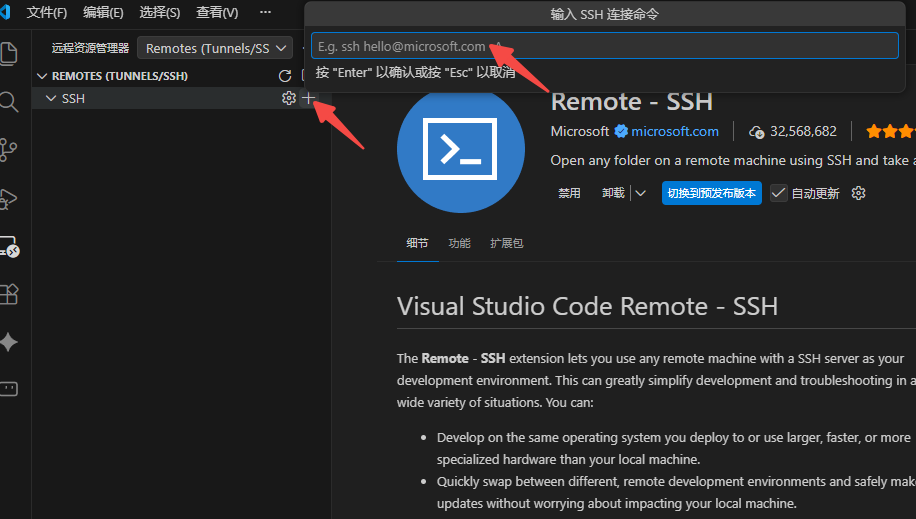Open extension settings gear next to auto update
This screenshot has width=916, height=519.
pos(858,193)
